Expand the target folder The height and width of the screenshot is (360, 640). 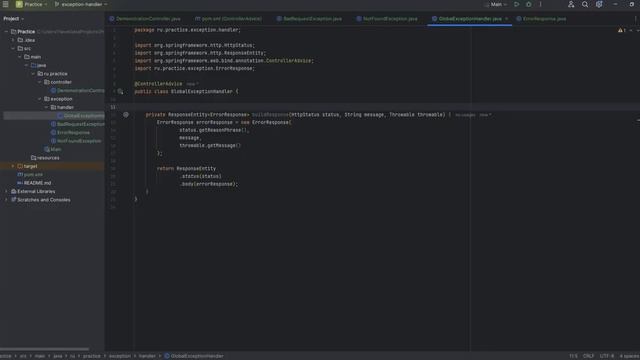[13, 166]
